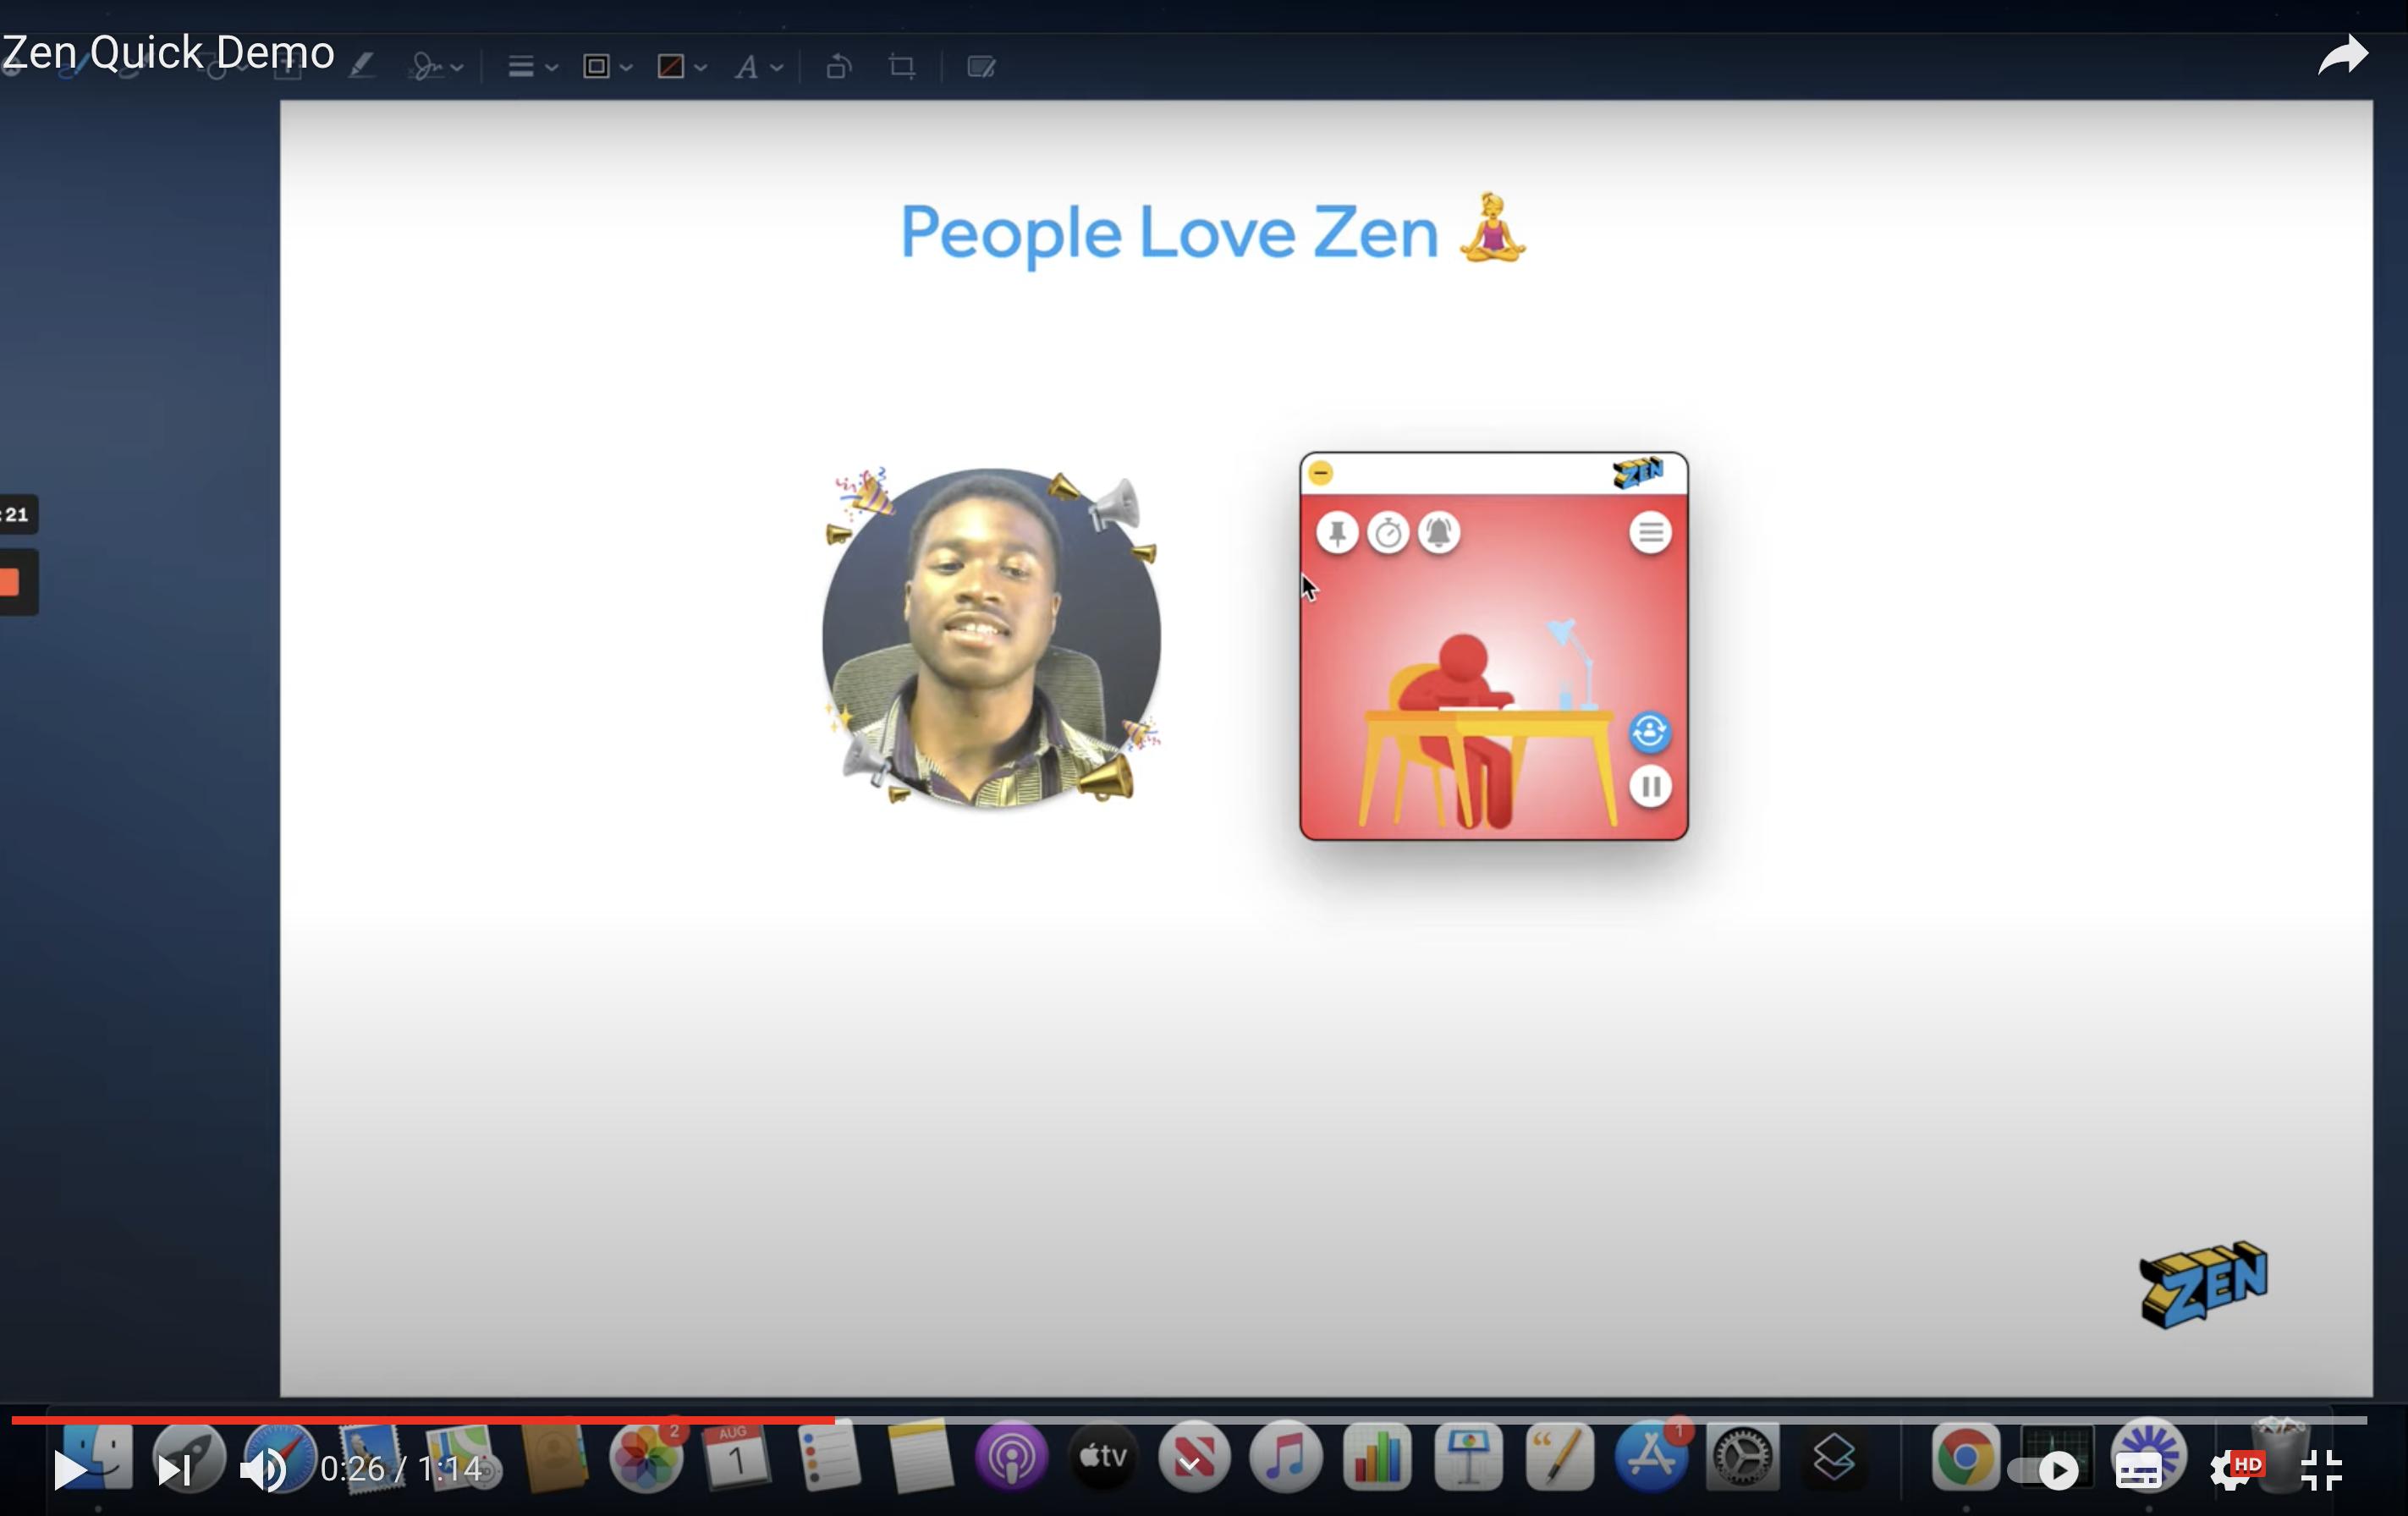
Task: Click the 0:26 / 1:14 time display
Action: tap(401, 1469)
